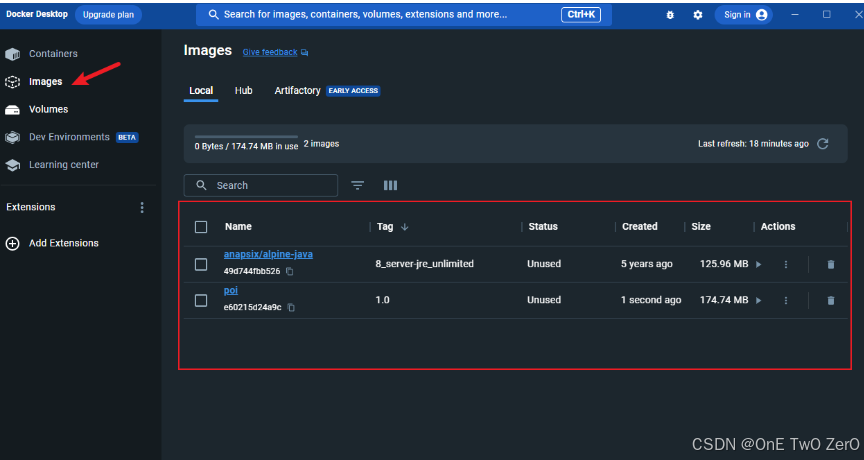Click the '2 images' count text
The image size is (864, 460).
pyautogui.click(x=321, y=144)
